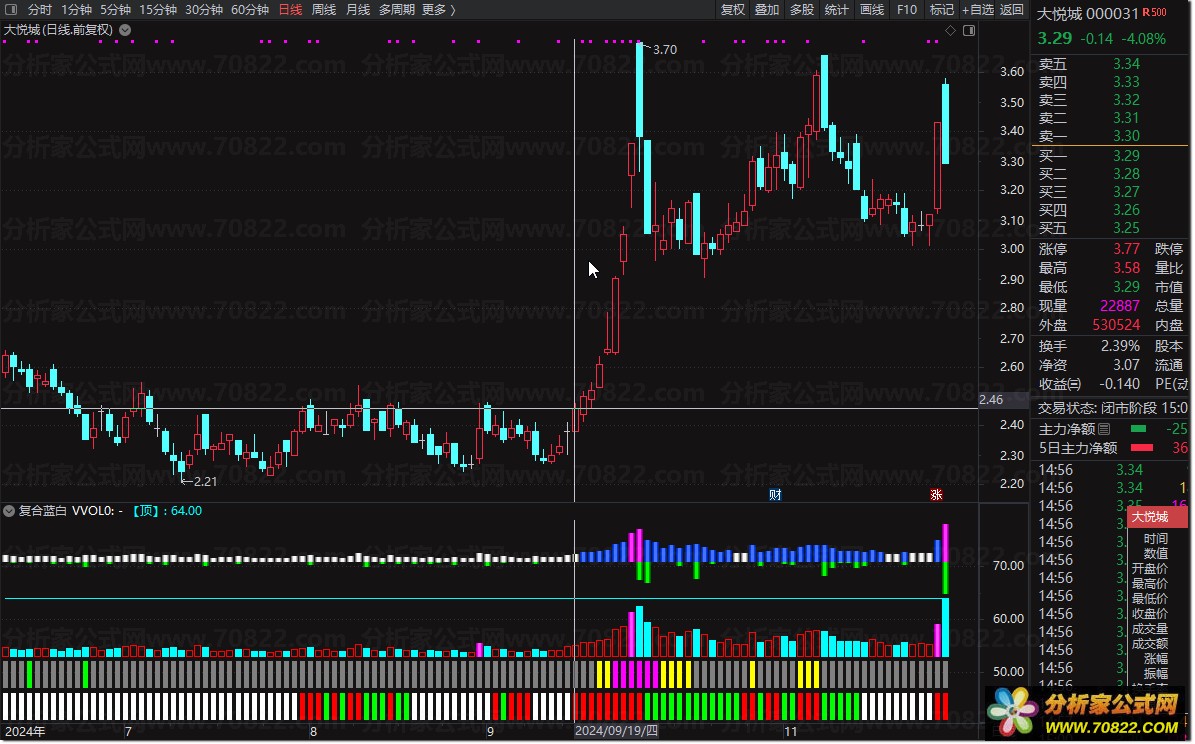Viewport: 1195px width, 744px height.
Task: Toggle the left sidebar panel icon
Action: (11, 9)
